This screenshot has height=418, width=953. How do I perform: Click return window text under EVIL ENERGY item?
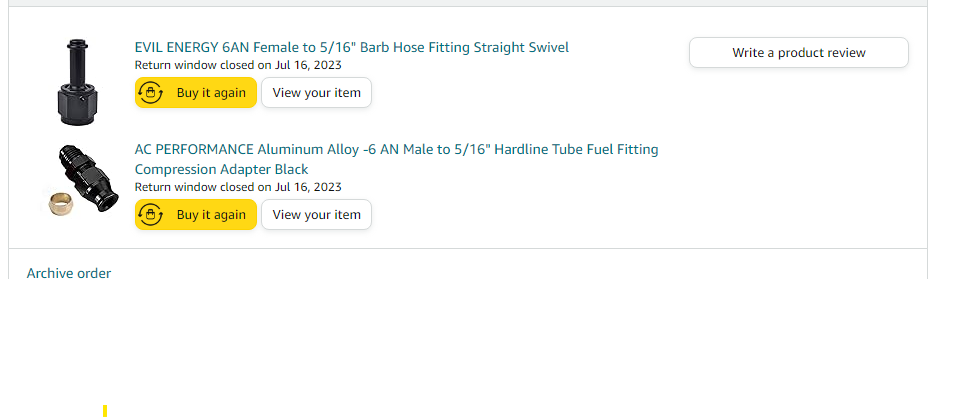pos(238,65)
